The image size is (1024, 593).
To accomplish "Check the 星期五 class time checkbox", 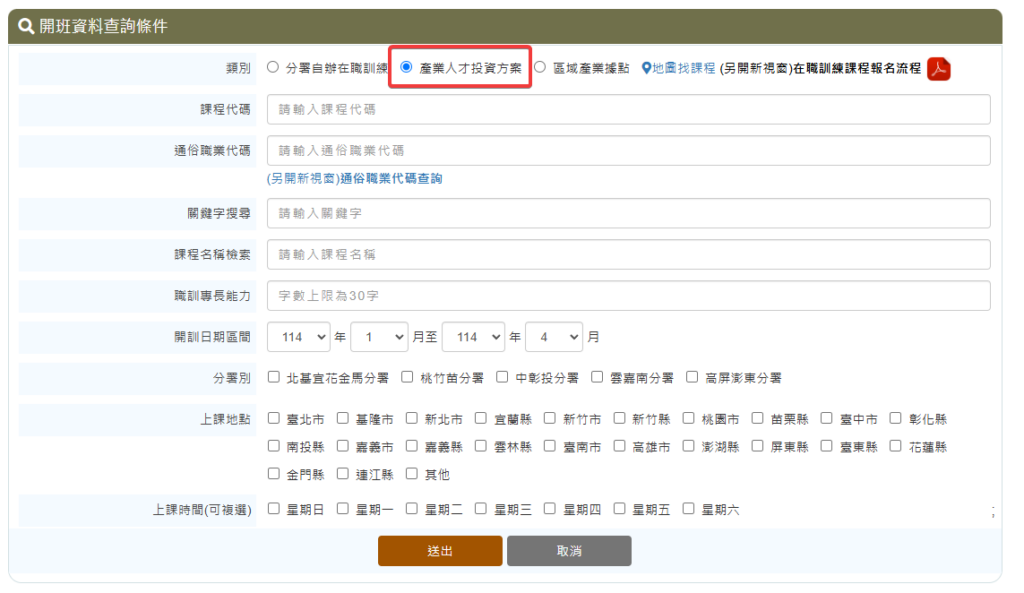I will click(x=619, y=508).
